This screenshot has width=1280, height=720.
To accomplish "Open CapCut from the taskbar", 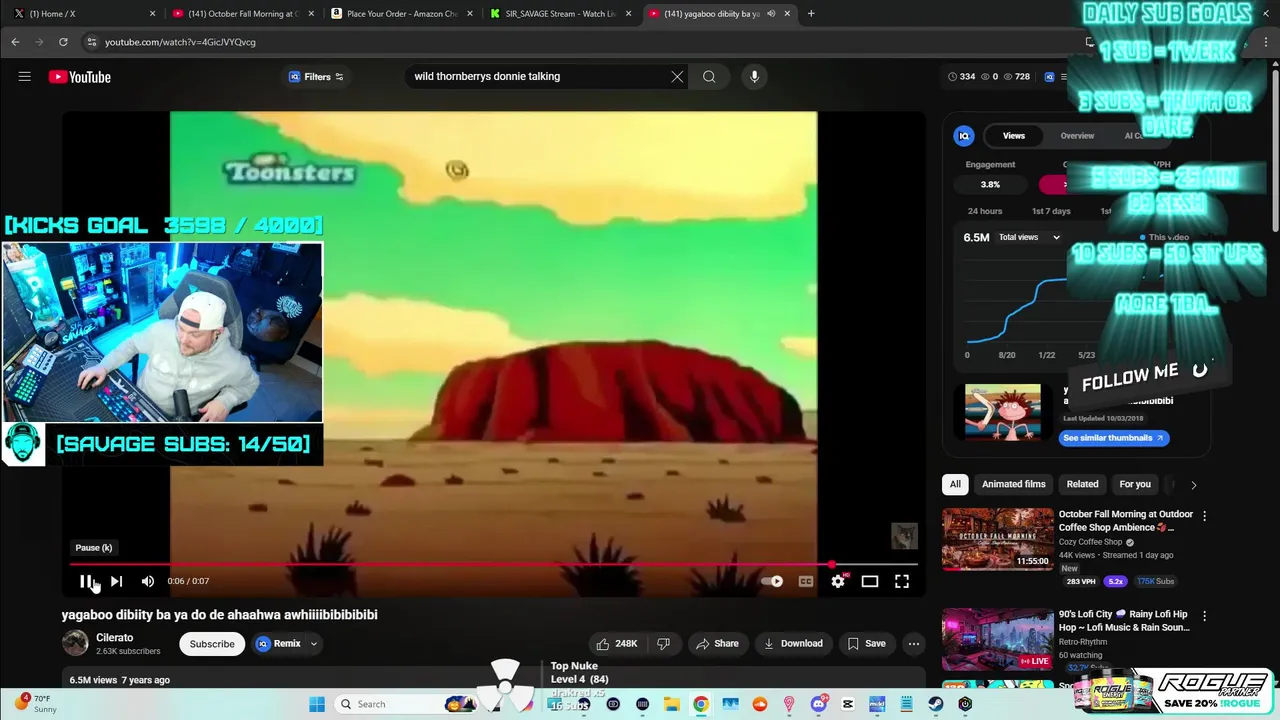I will tap(848, 704).
